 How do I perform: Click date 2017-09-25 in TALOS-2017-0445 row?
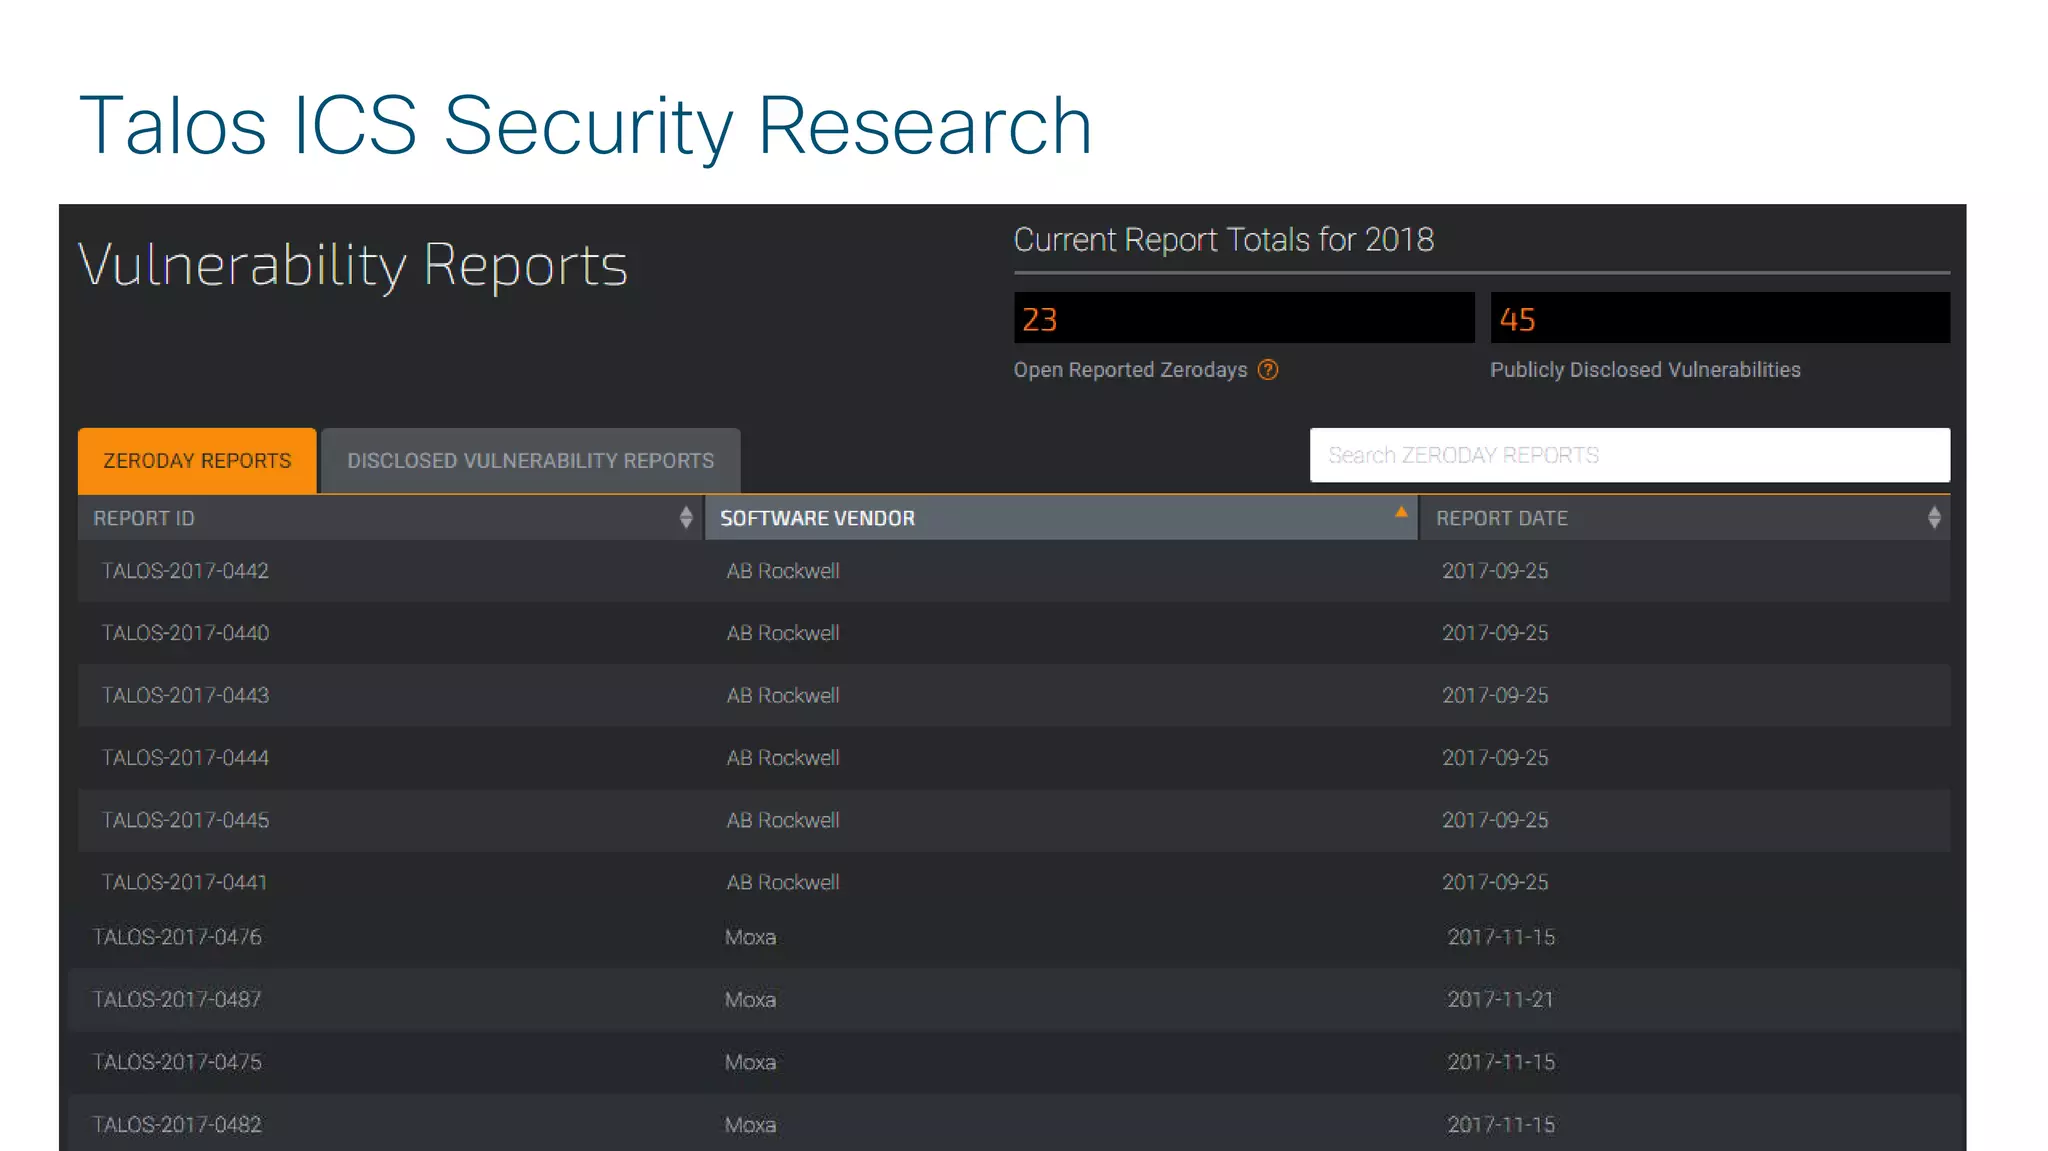coord(1495,820)
